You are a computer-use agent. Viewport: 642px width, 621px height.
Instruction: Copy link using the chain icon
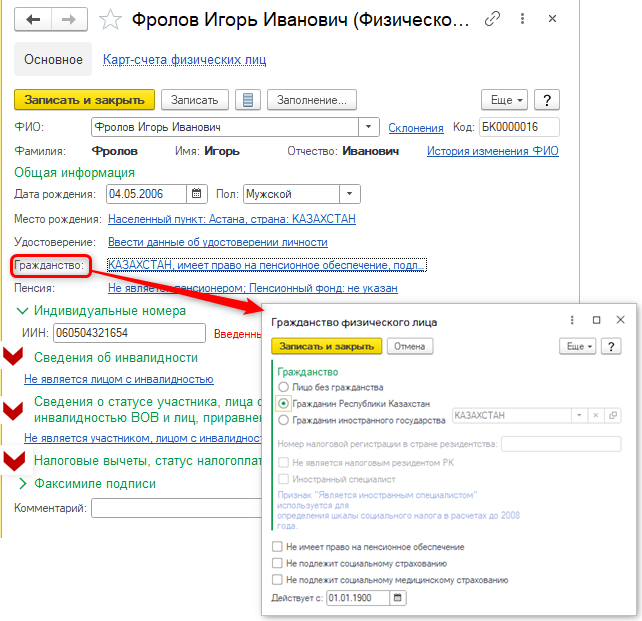click(x=491, y=19)
